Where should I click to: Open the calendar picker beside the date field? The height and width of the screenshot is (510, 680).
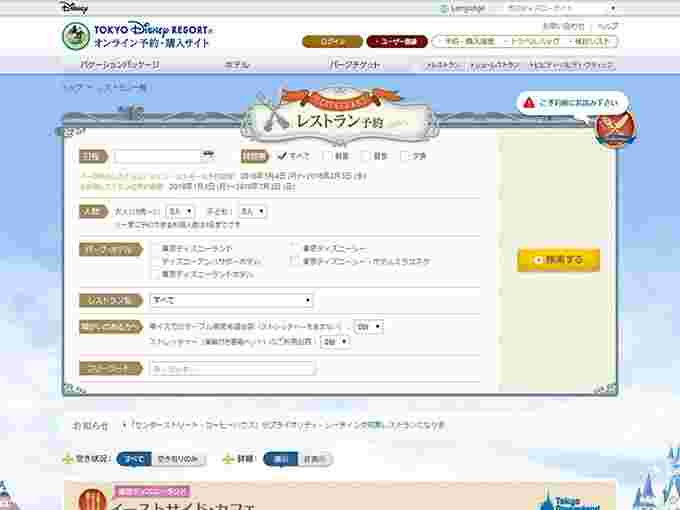(209, 155)
